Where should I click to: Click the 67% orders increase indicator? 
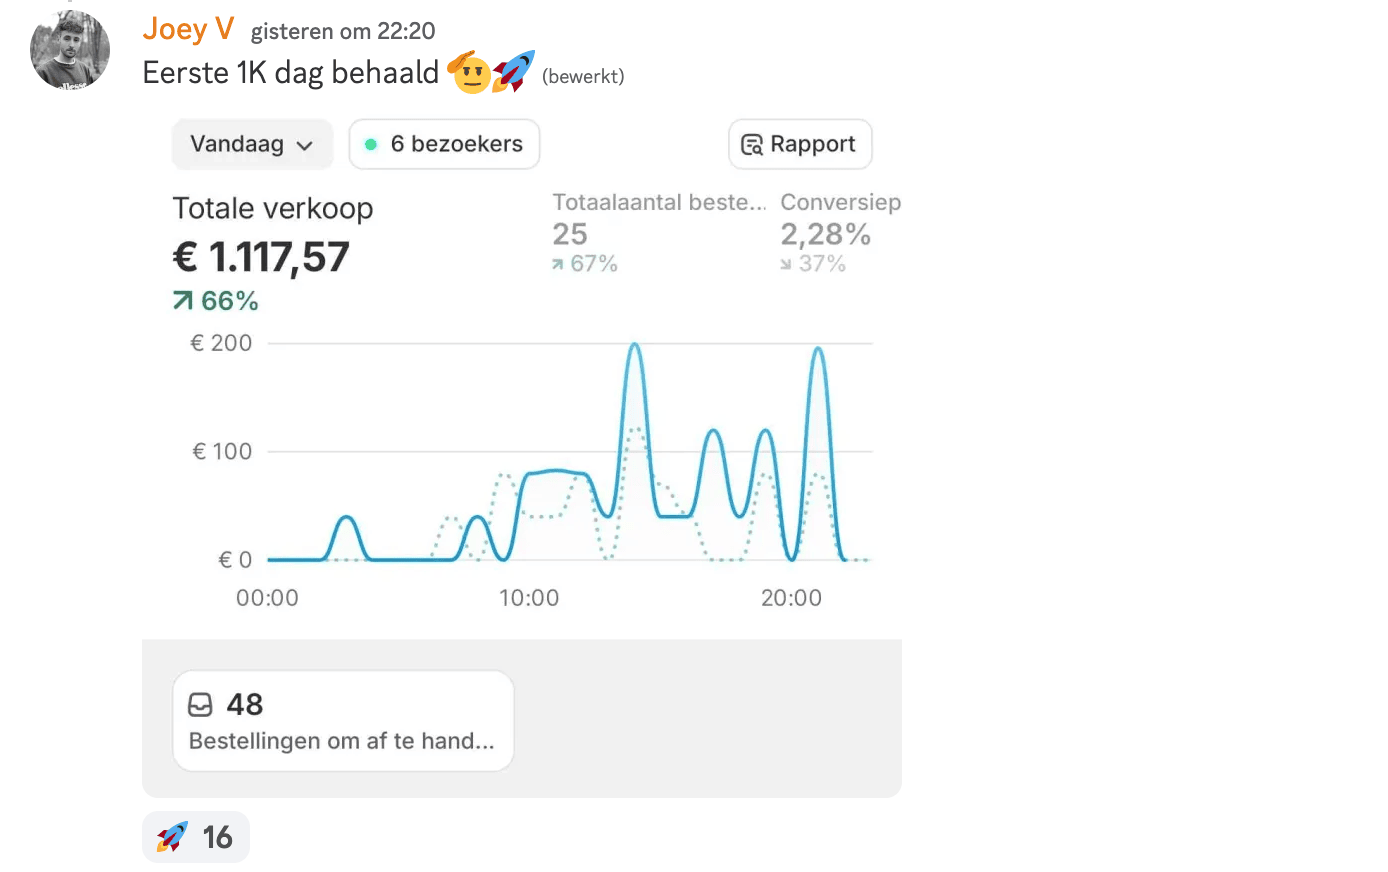pyautogui.click(x=585, y=264)
